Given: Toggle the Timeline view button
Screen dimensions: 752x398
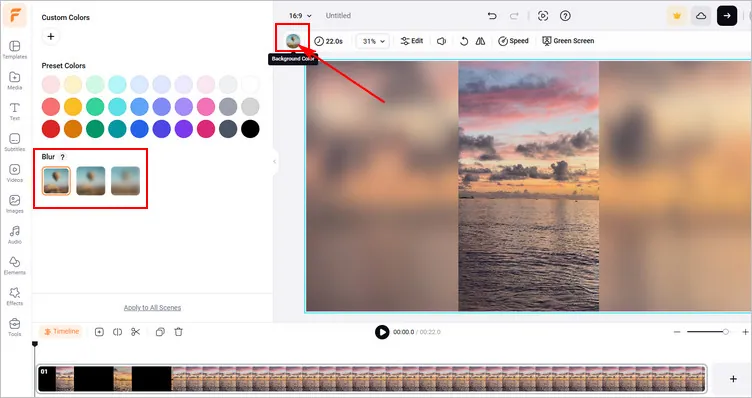Looking at the screenshot, I should pyautogui.click(x=61, y=332).
